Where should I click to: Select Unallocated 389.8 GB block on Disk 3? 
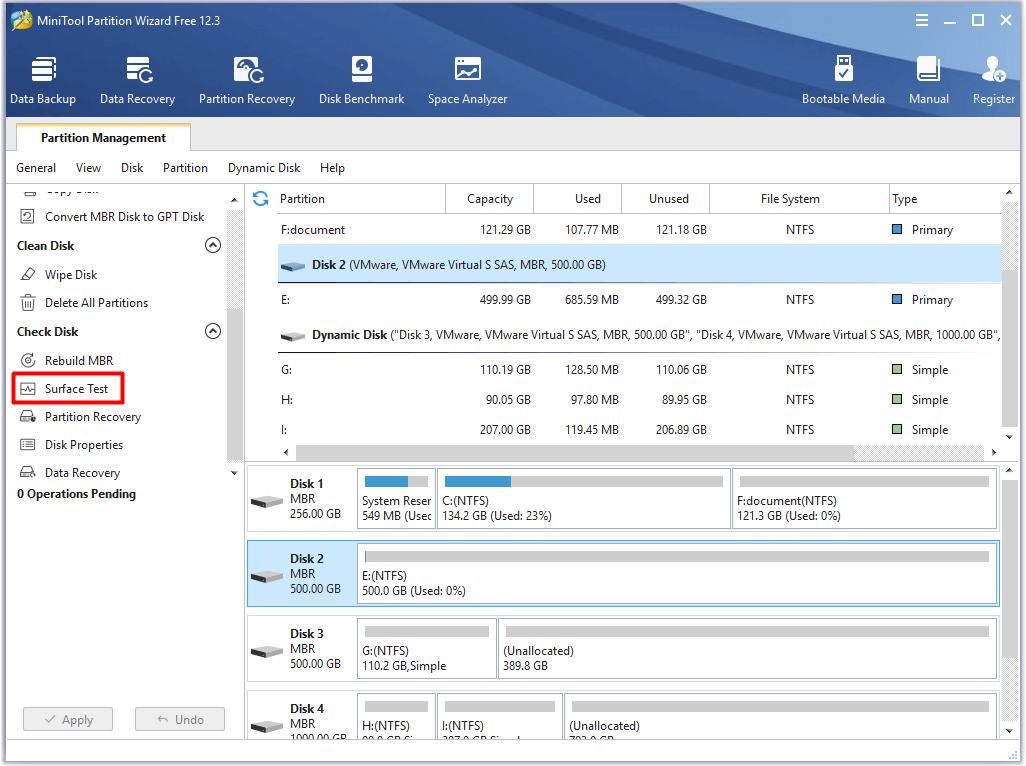coord(747,648)
